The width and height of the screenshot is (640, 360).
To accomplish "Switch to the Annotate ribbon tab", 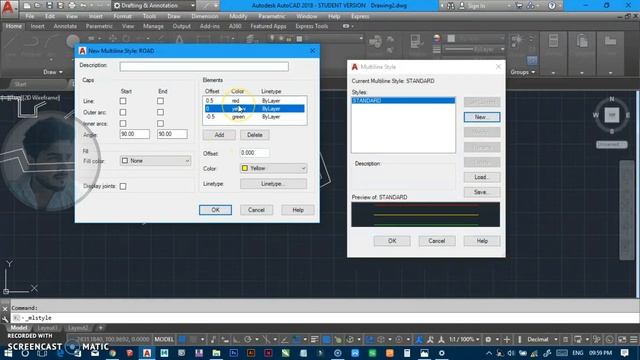I will click(65, 26).
